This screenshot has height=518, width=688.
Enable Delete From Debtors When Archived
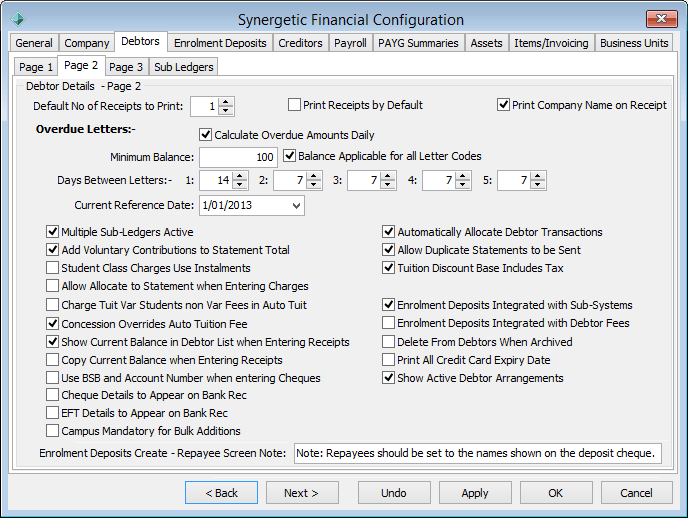(388, 342)
